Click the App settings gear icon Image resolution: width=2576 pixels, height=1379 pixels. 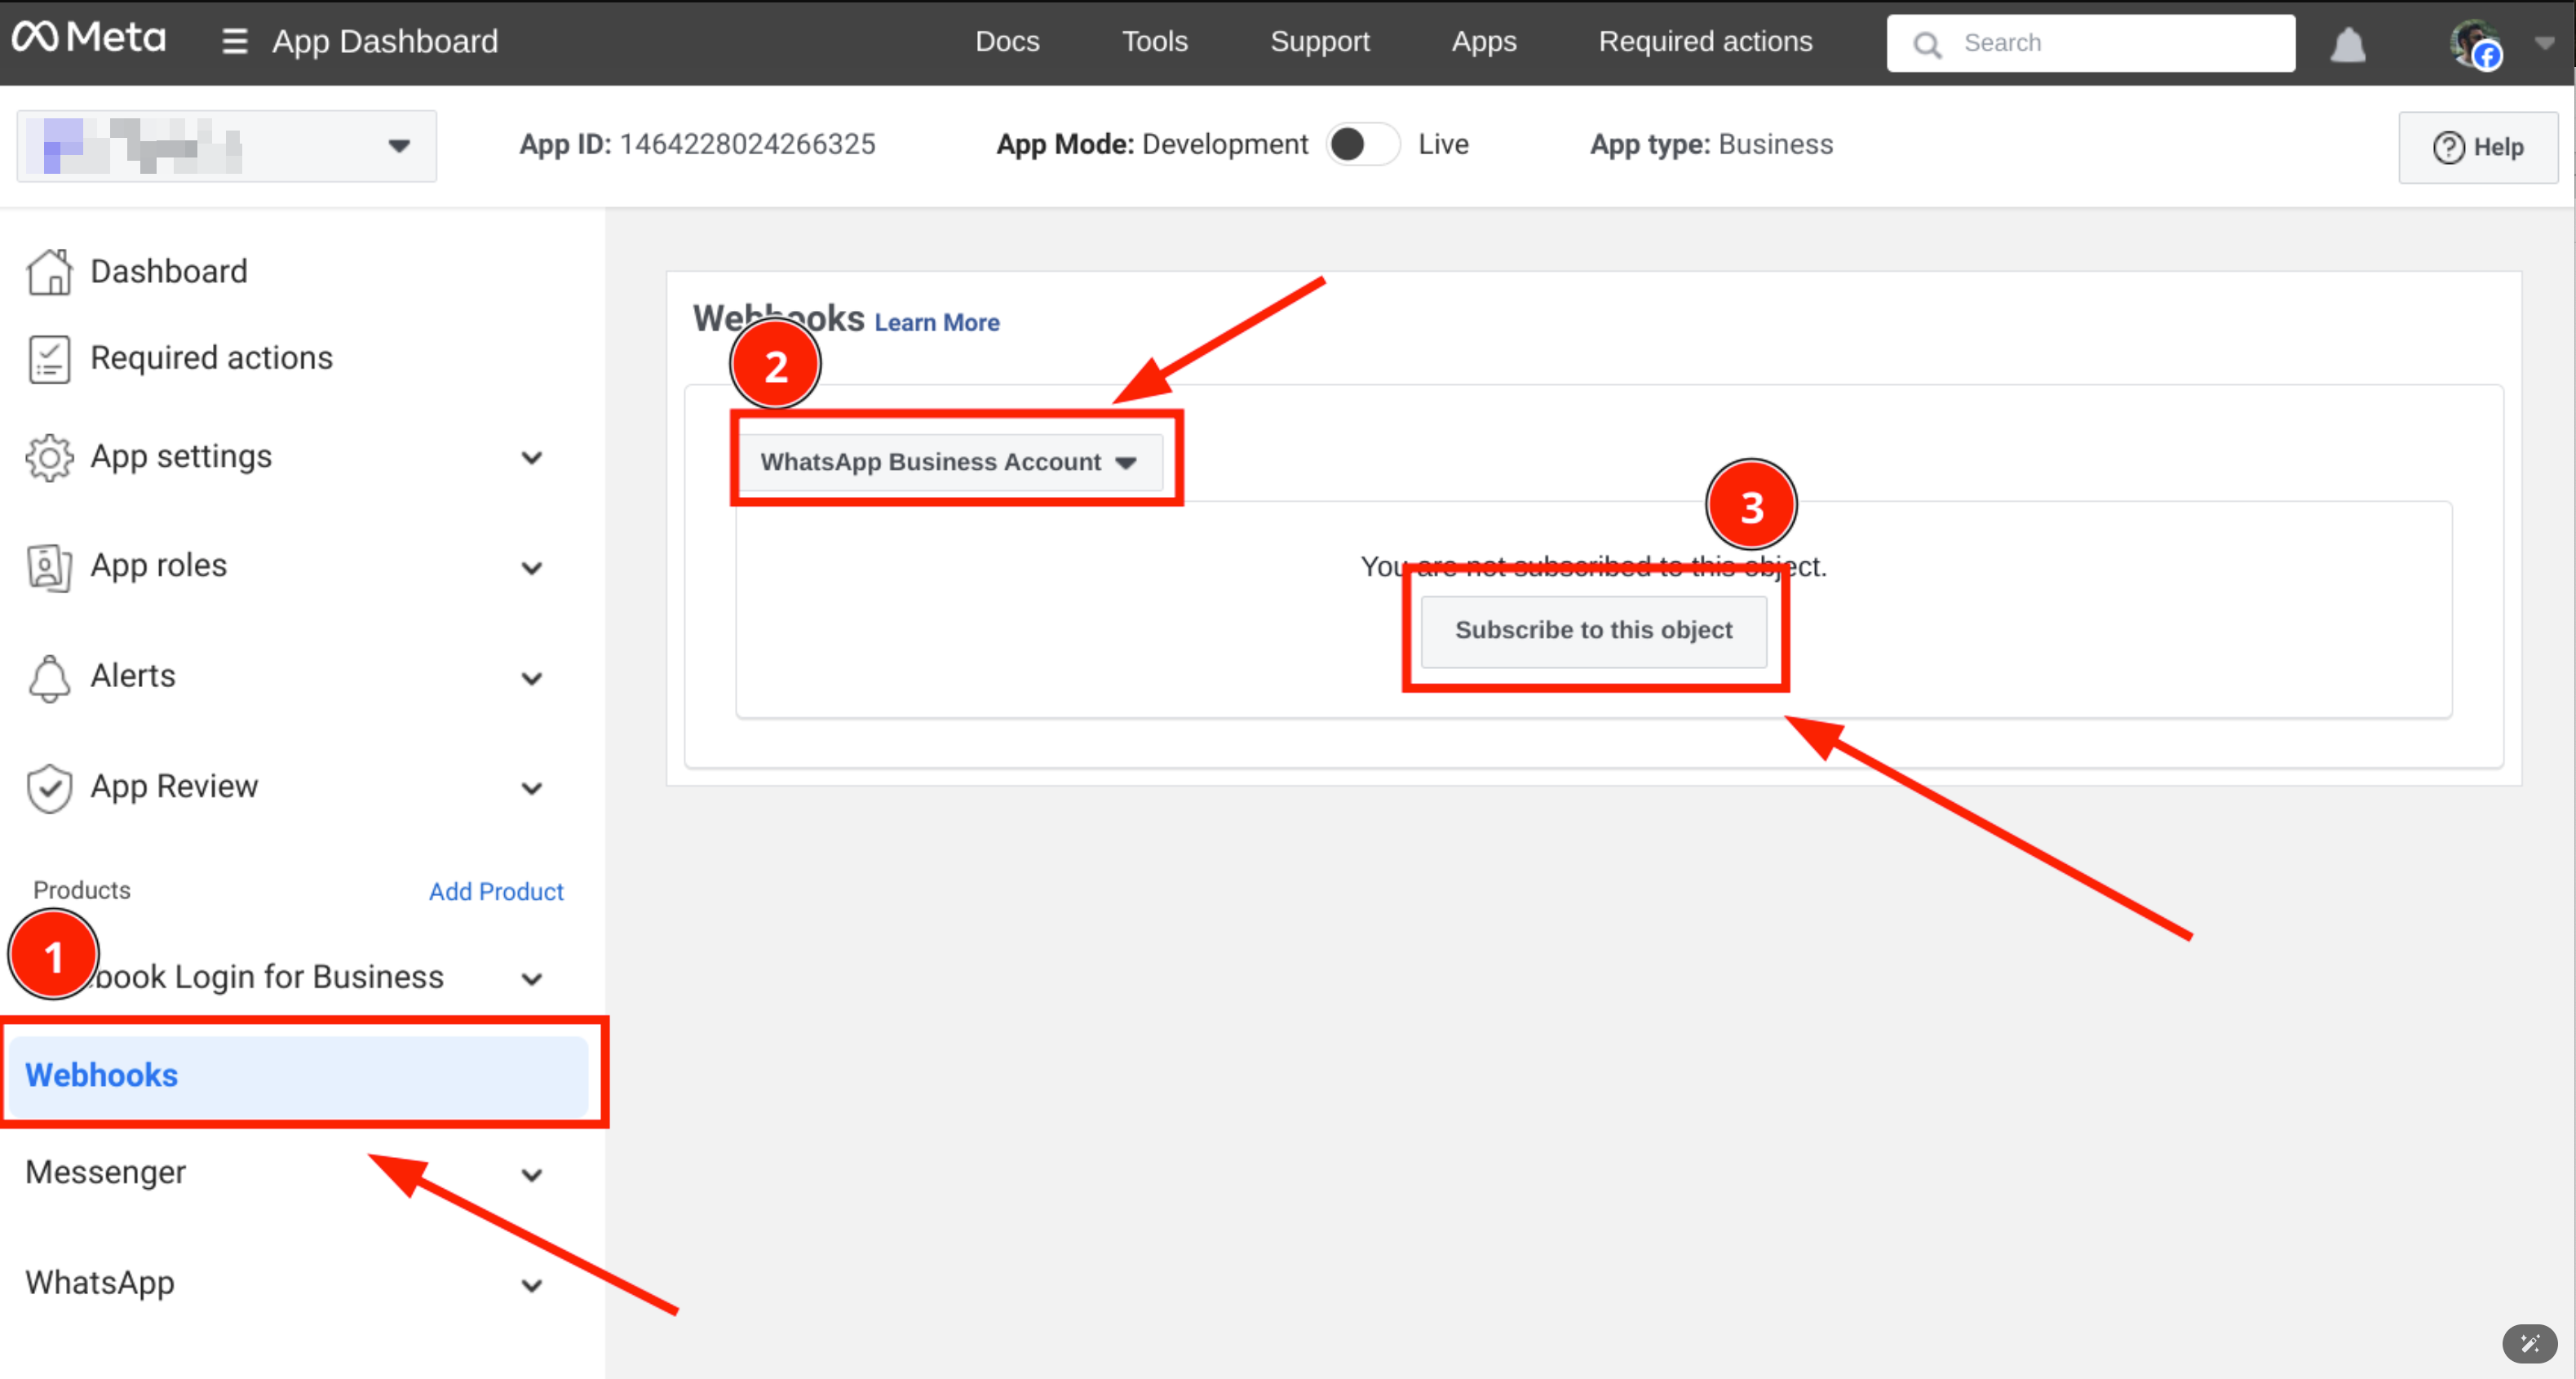(x=49, y=457)
